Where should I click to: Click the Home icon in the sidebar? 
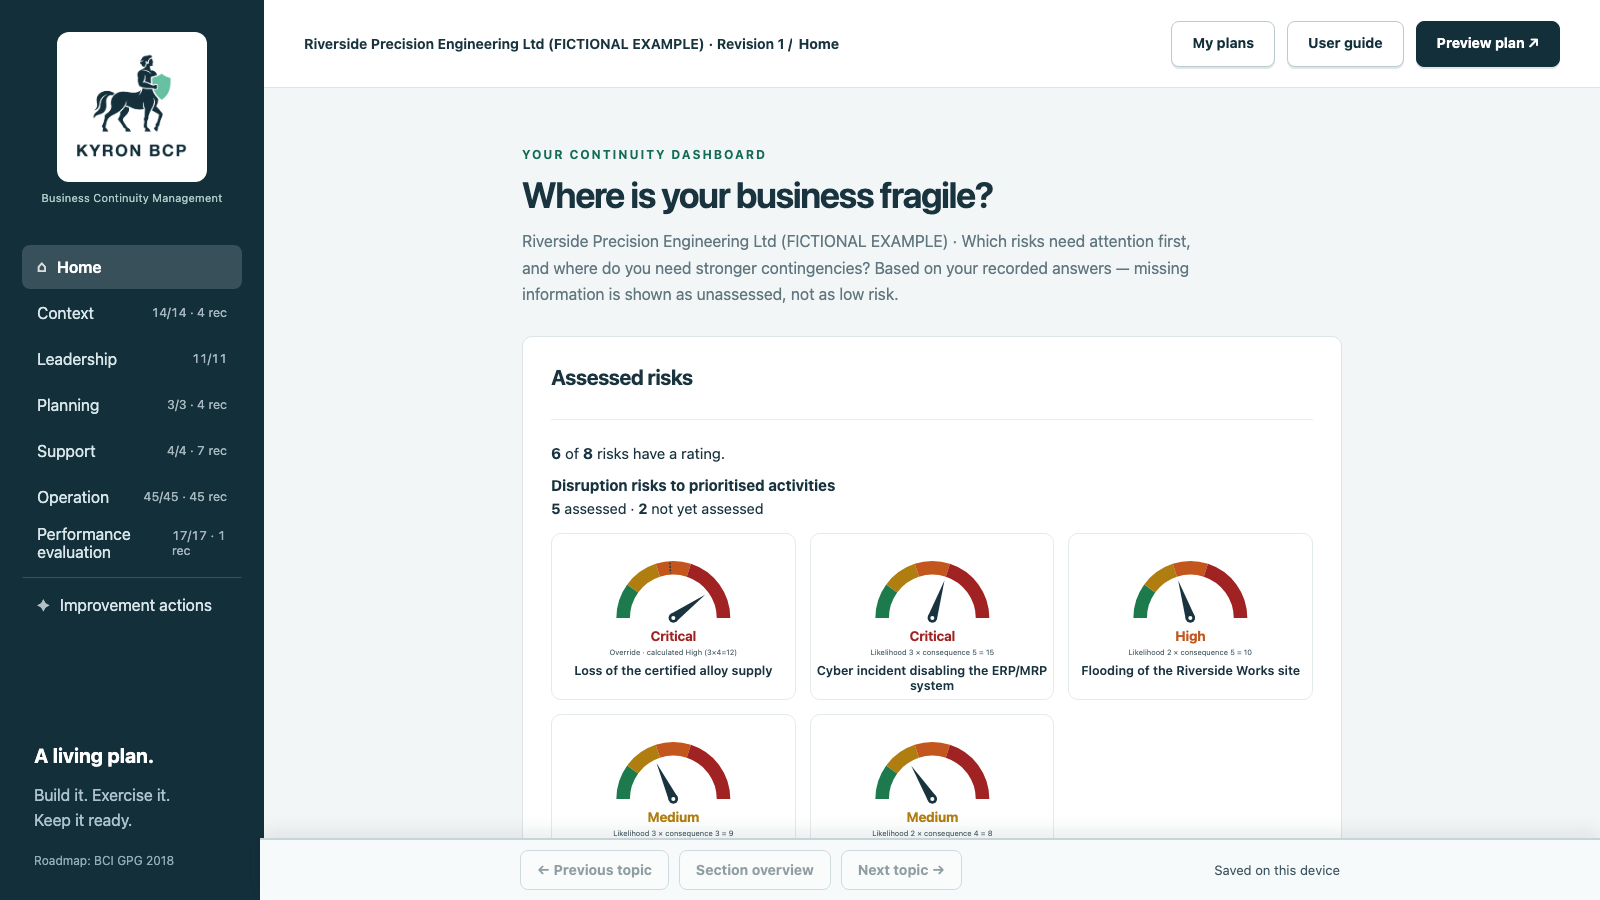point(42,267)
